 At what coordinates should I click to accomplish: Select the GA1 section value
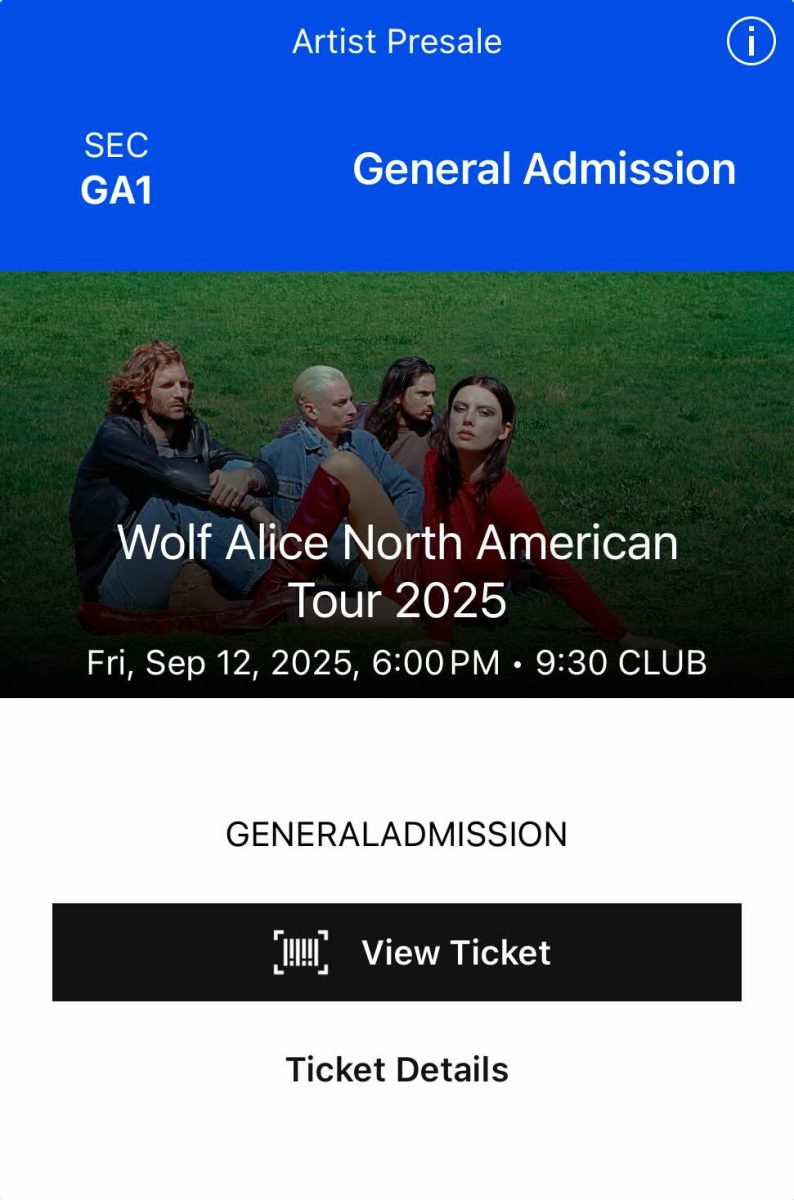(116, 190)
